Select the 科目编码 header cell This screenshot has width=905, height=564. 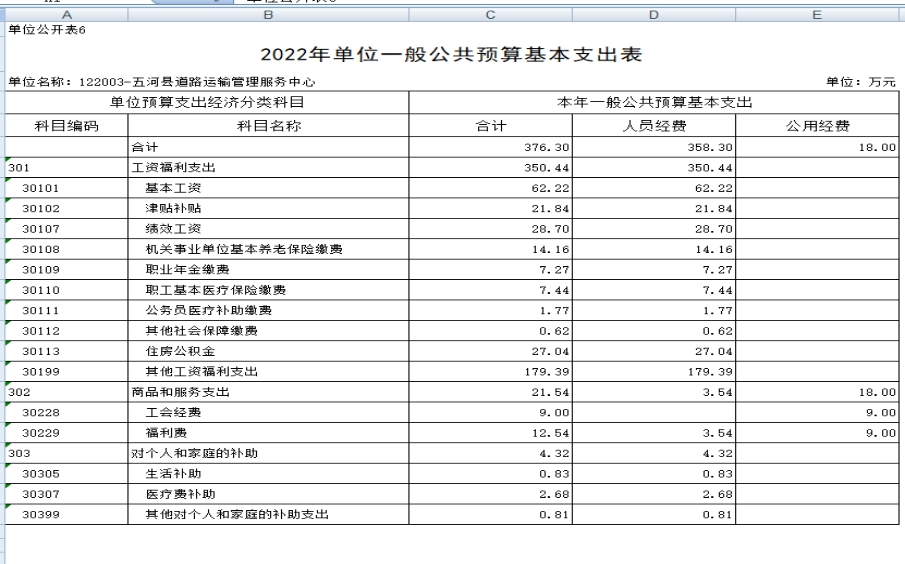click(x=66, y=126)
